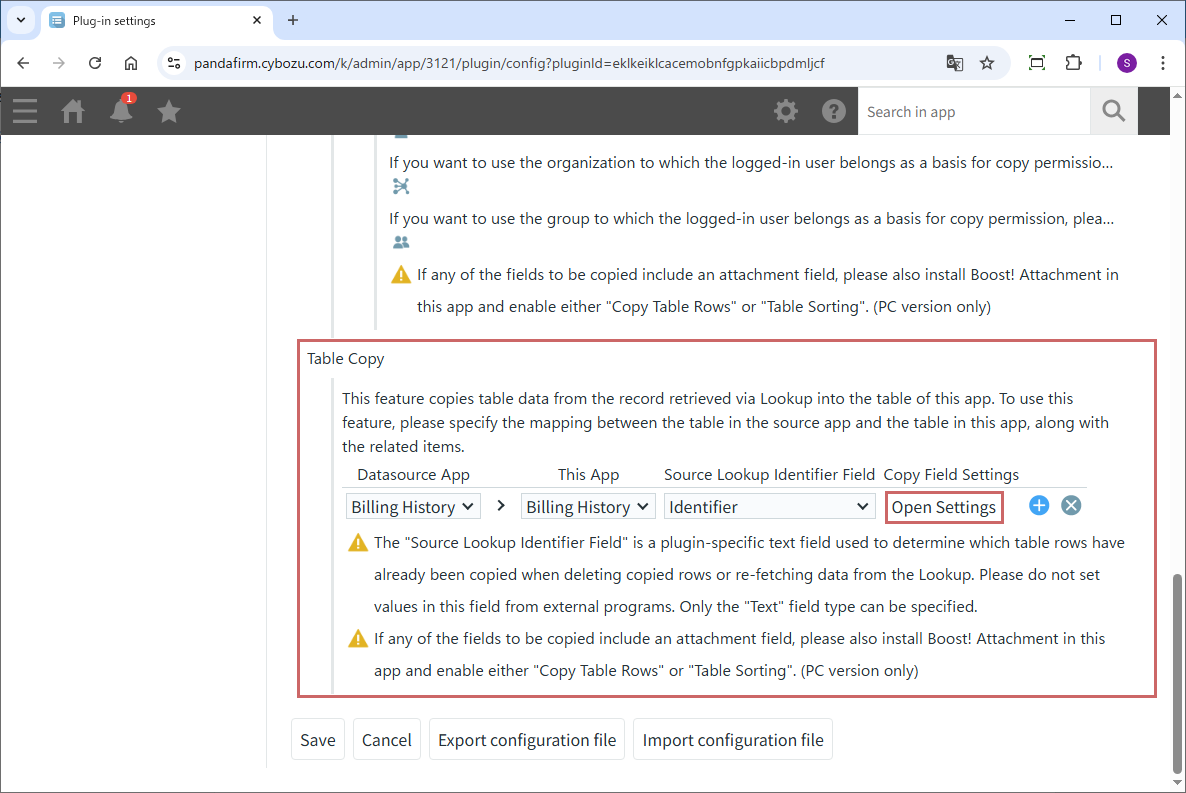The image size is (1186, 793).
Task: Expand the Datasource App Billing History dropdown
Action: [x=413, y=507]
